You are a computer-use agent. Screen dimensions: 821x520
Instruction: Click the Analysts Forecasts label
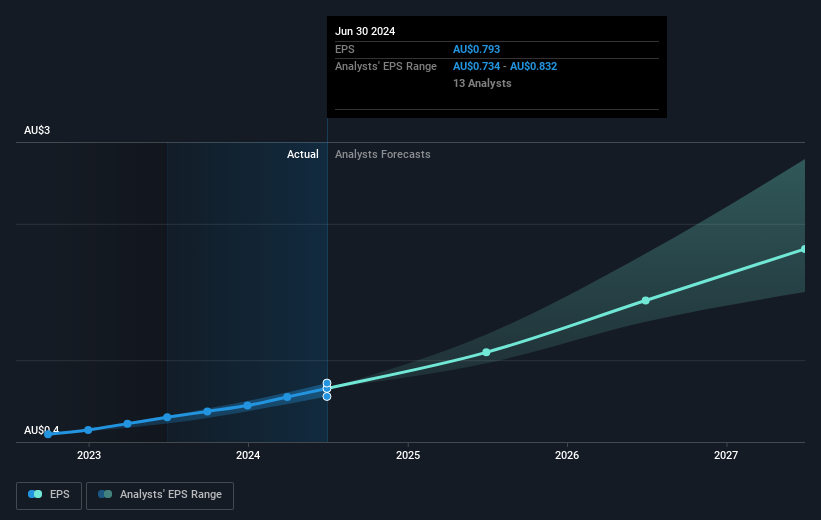[x=383, y=154]
